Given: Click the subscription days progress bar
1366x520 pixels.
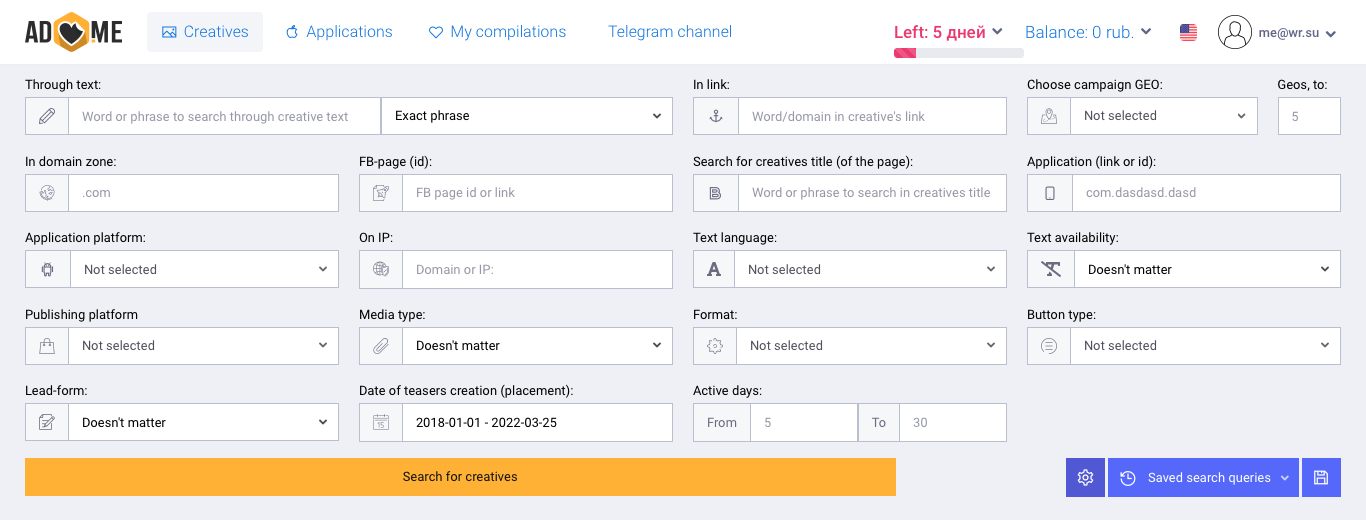Looking at the screenshot, I should [x=958, y=52].
